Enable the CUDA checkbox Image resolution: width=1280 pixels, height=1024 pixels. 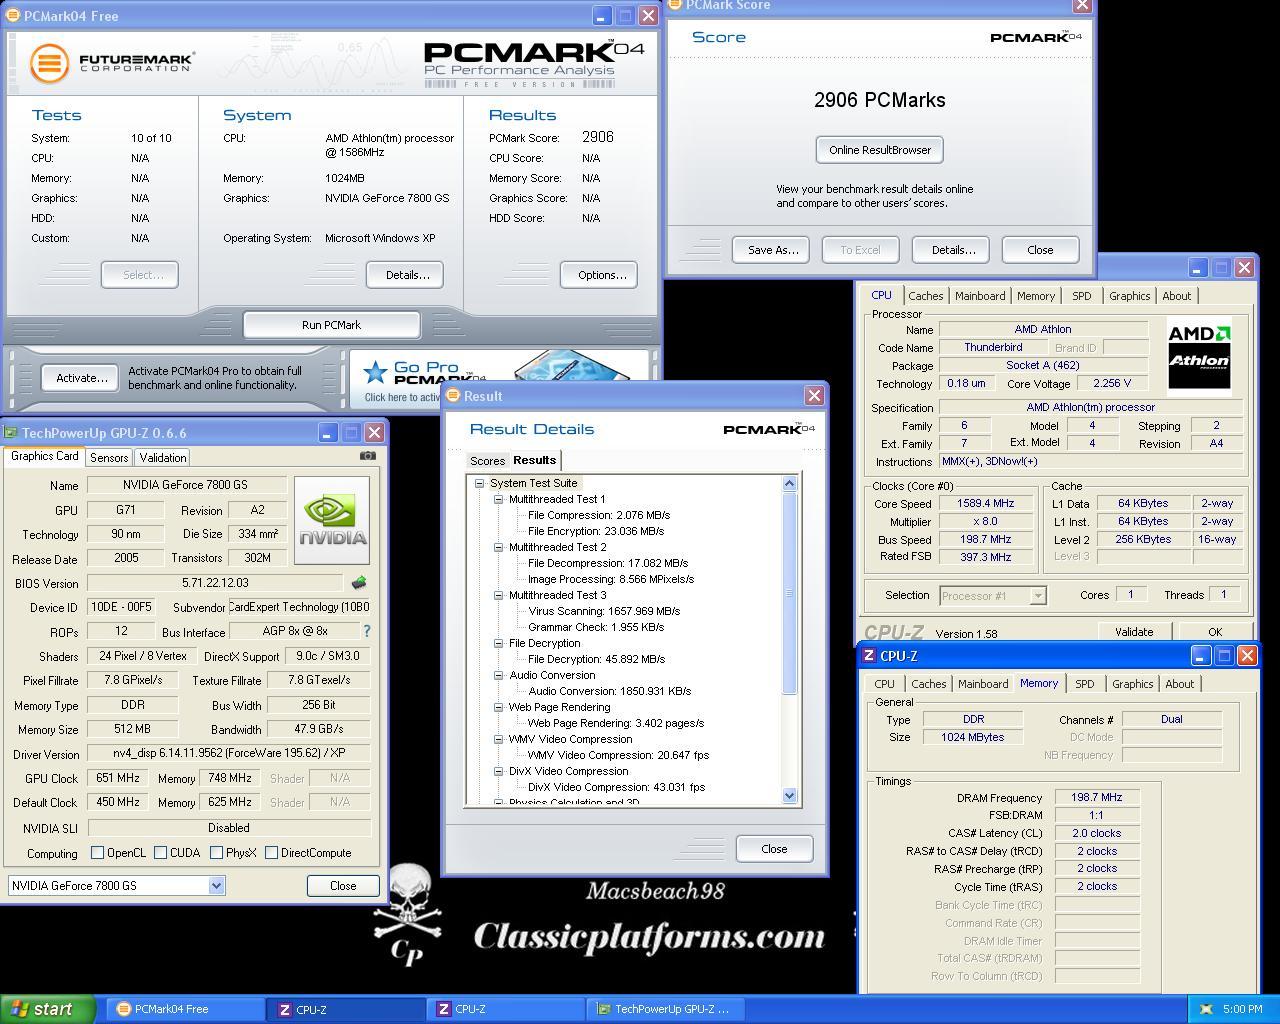pyautogui.click(x=160, y=853)
